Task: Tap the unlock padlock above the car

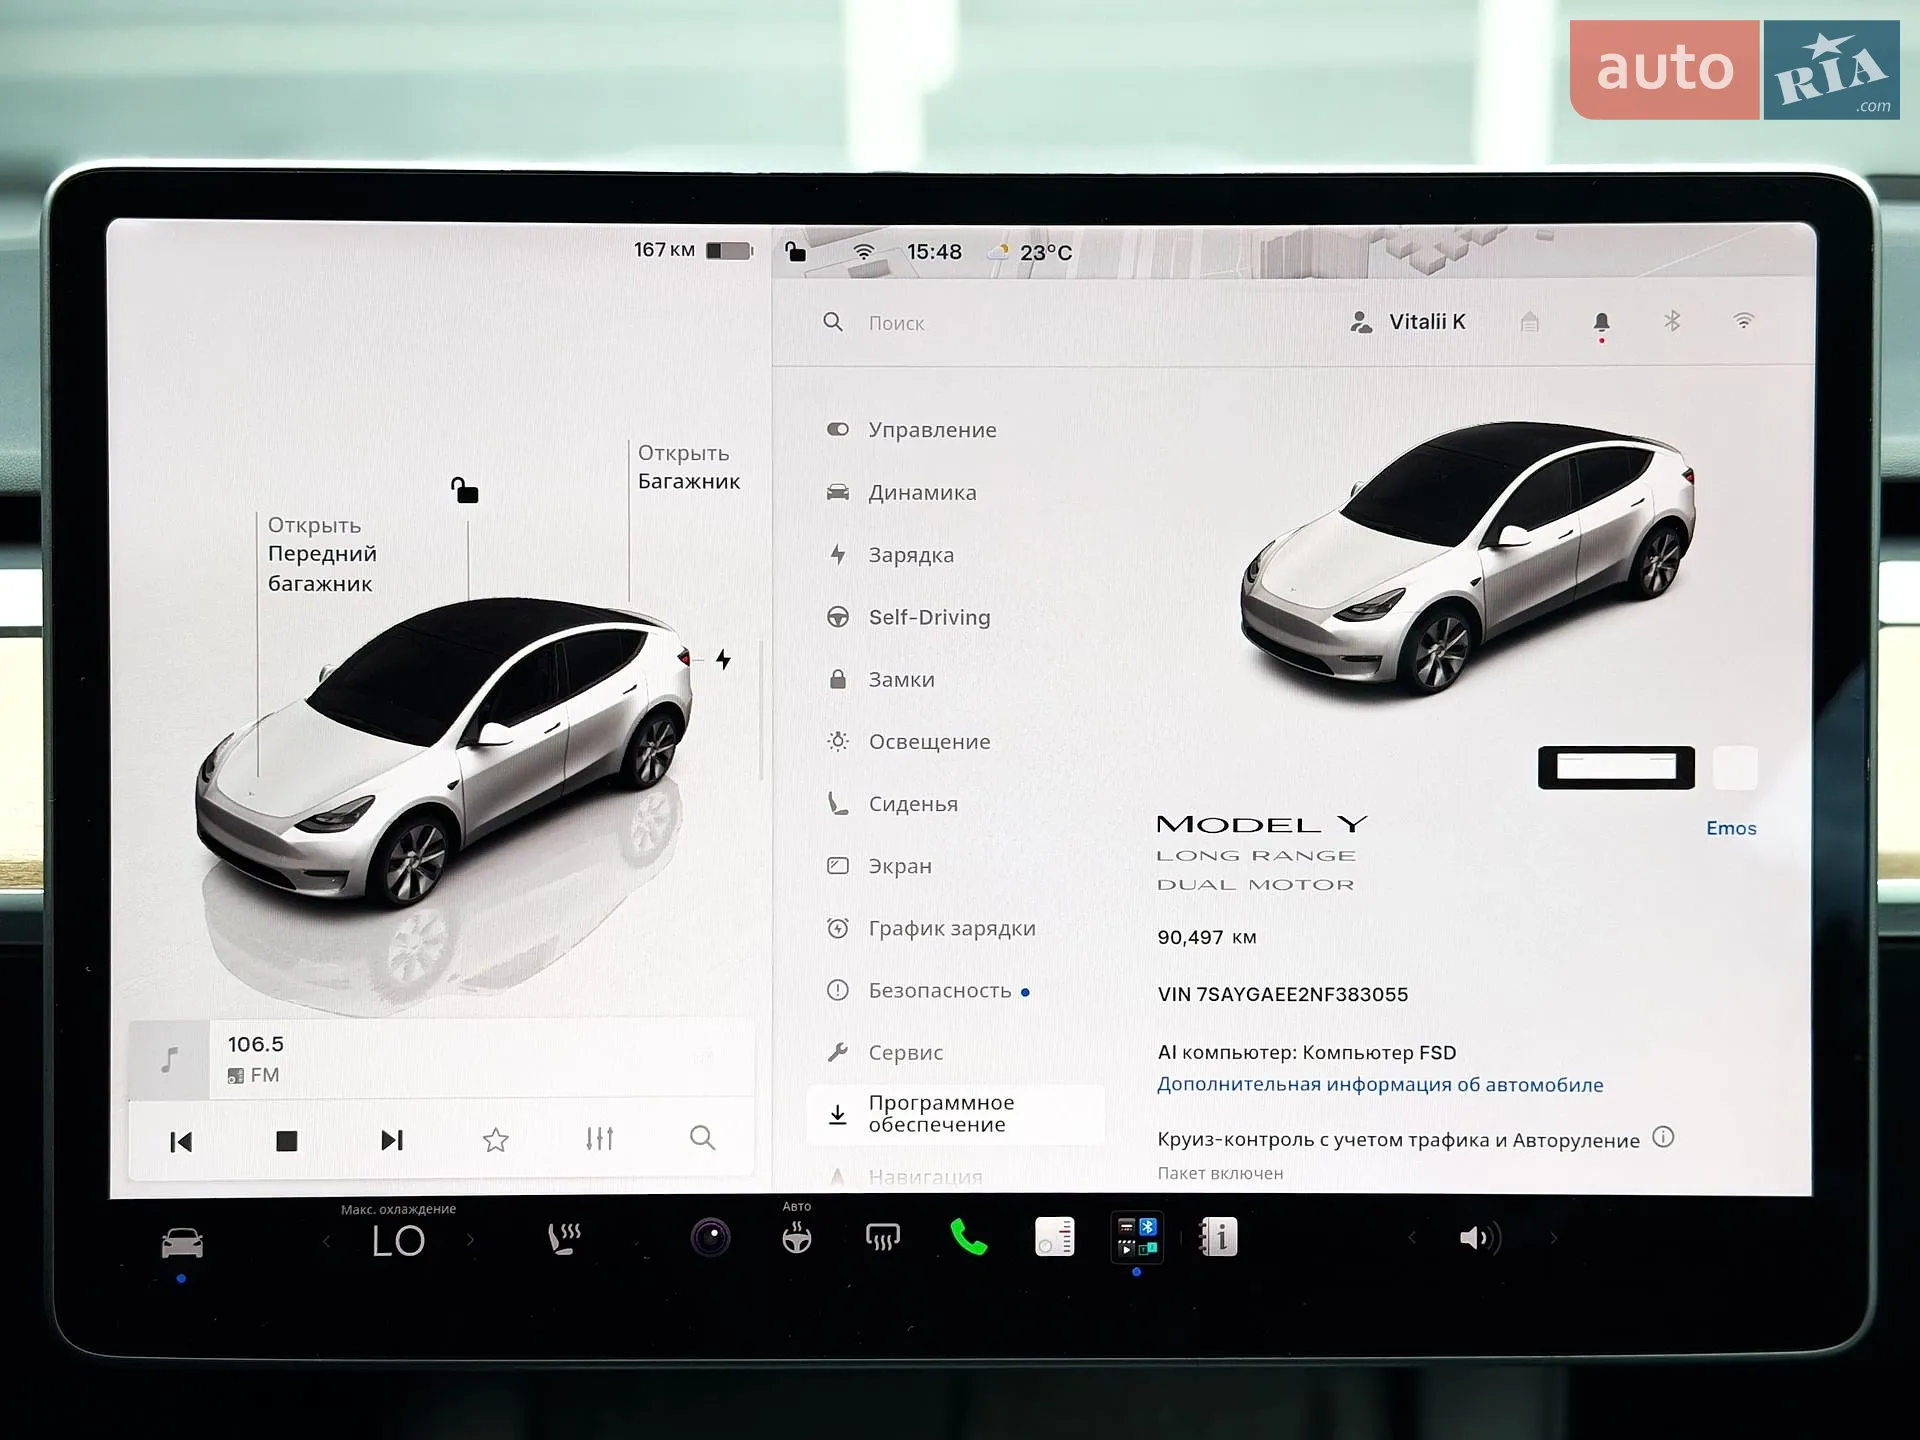Action: click(x=465, y=490)
